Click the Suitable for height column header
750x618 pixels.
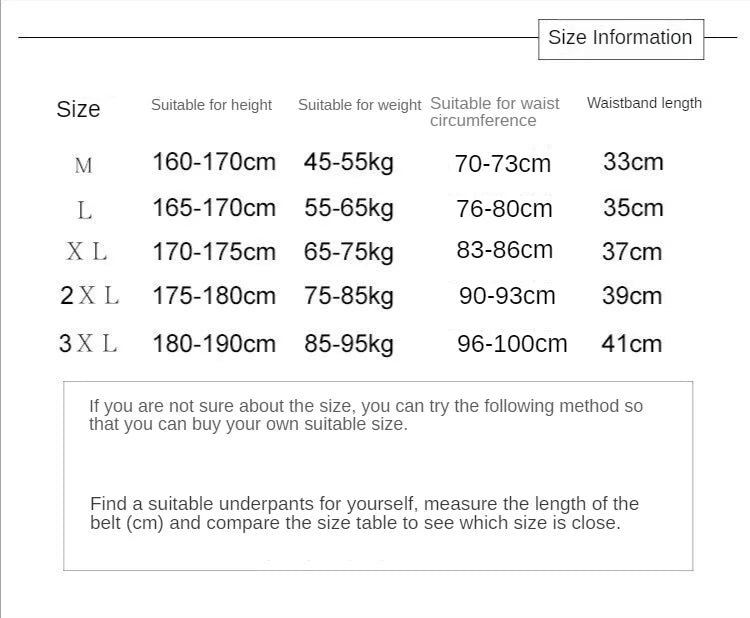point(211,105)
